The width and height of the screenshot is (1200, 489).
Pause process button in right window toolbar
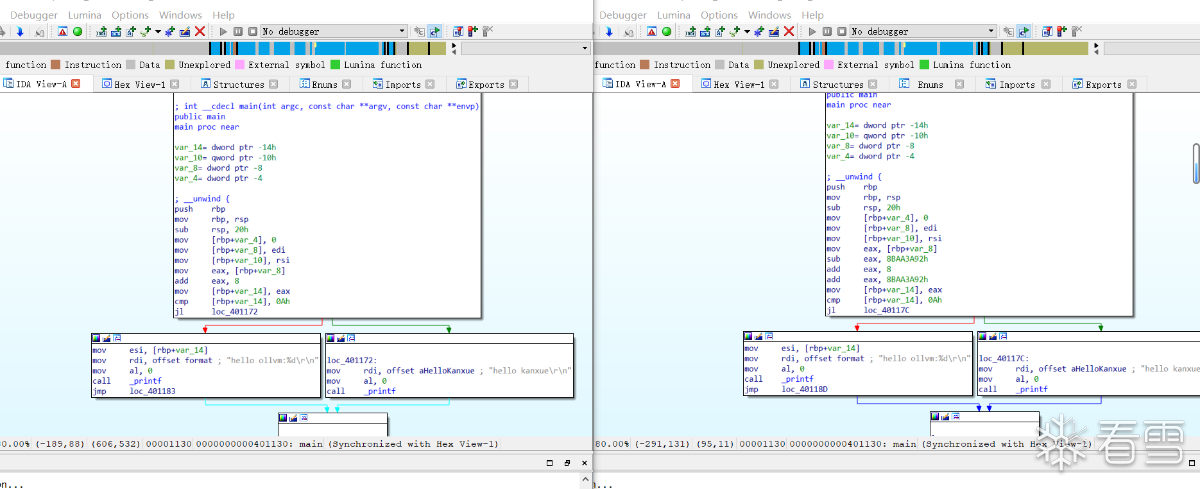click(827, 32)
